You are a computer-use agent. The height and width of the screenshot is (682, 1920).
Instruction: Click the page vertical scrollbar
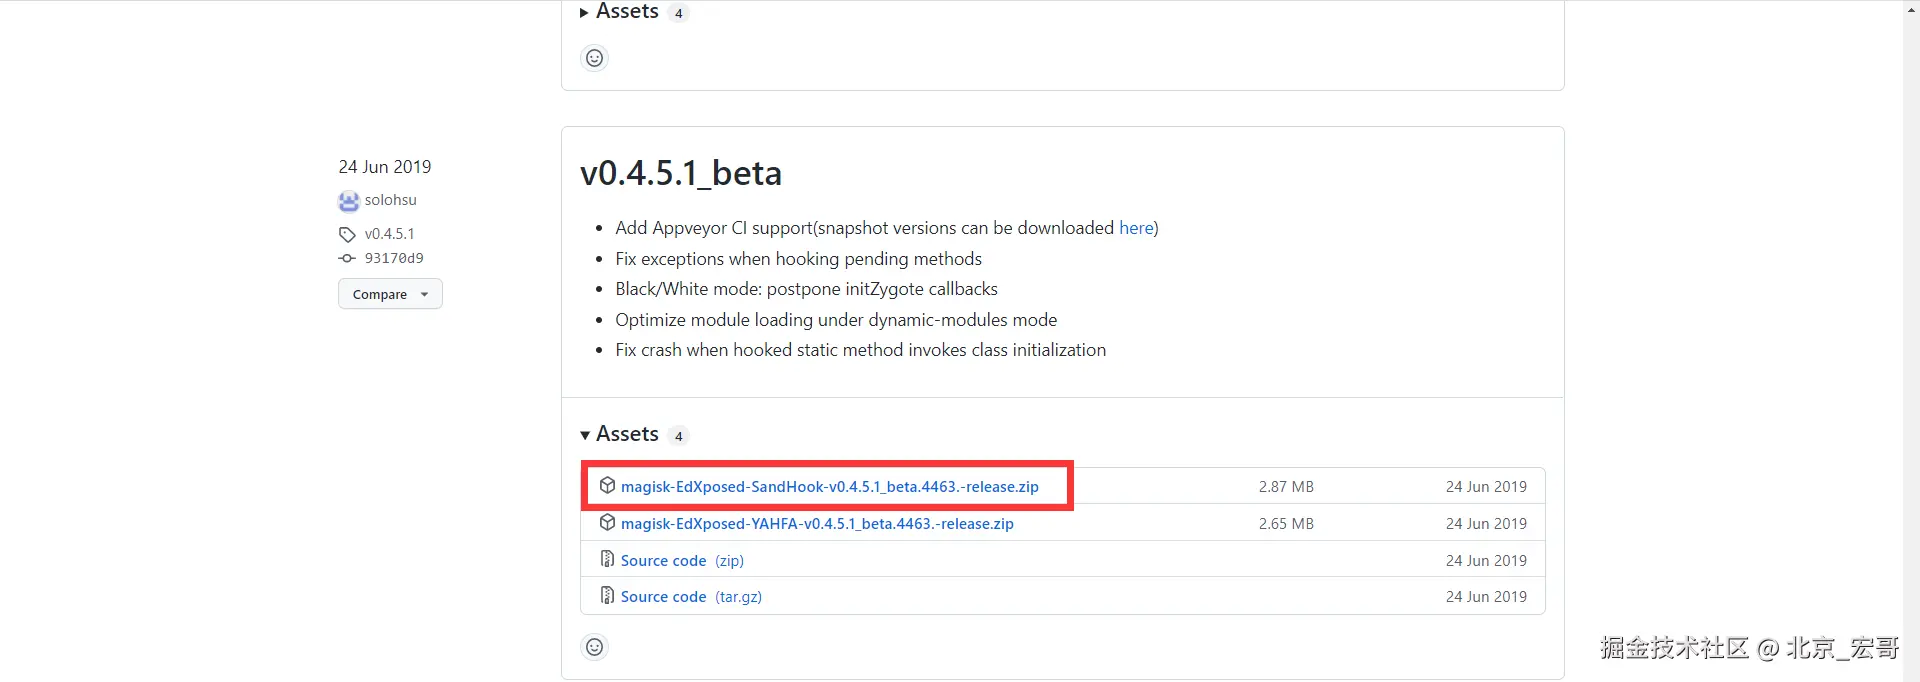click(x=1911, y=340)
